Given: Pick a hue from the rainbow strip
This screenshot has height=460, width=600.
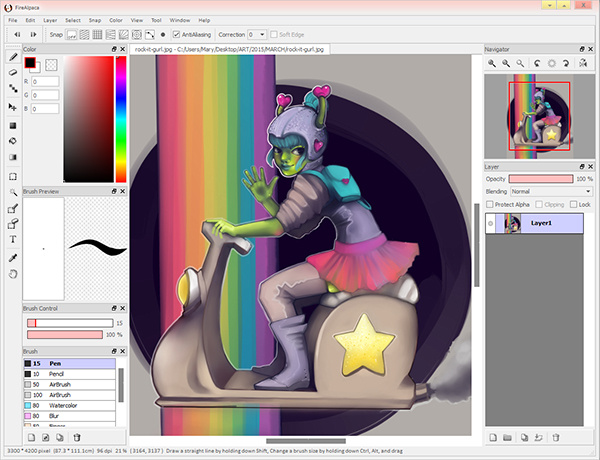Looking at the screenshot, I should (121, 119).
